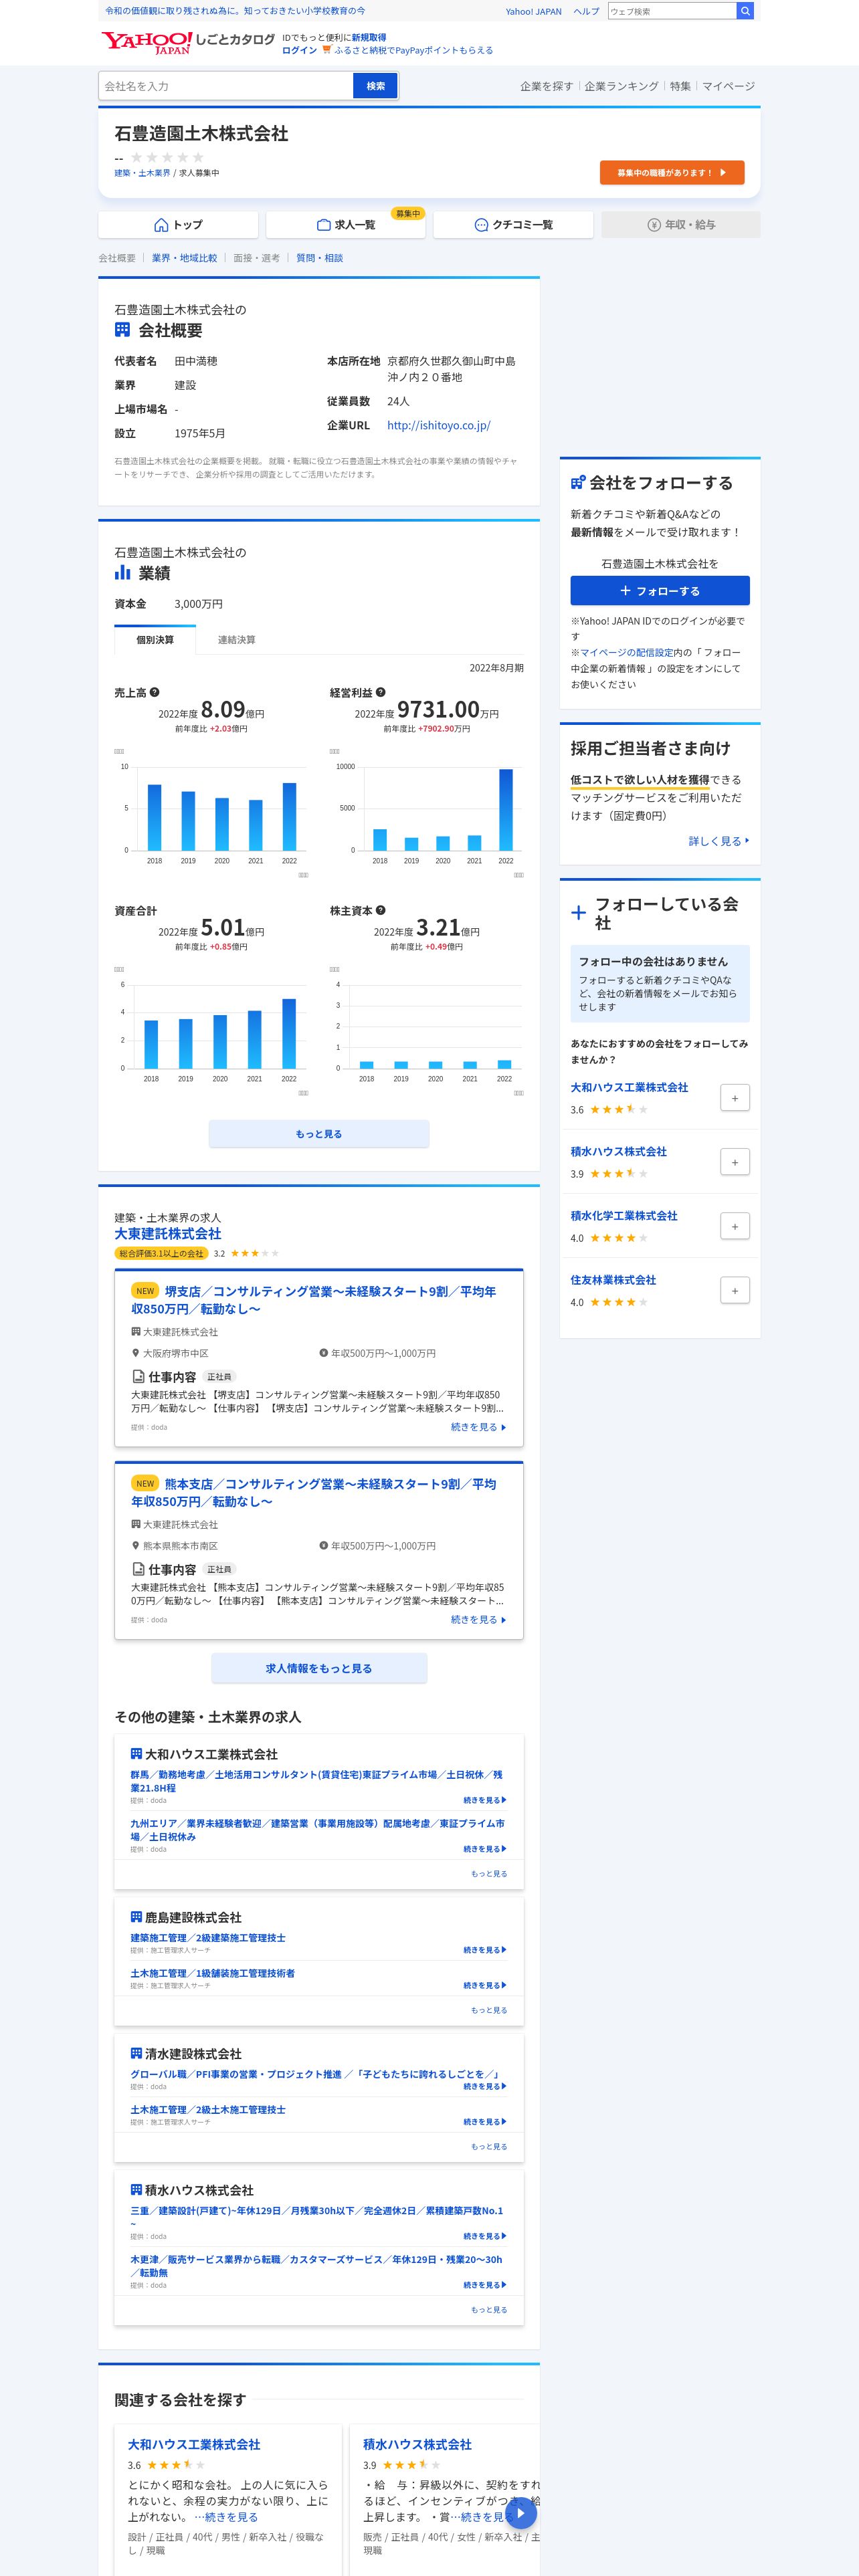Open 住友林業株式会社 in follow recommendations
The height and width of the screenshot is (2576, 859).
(613, 1279)
